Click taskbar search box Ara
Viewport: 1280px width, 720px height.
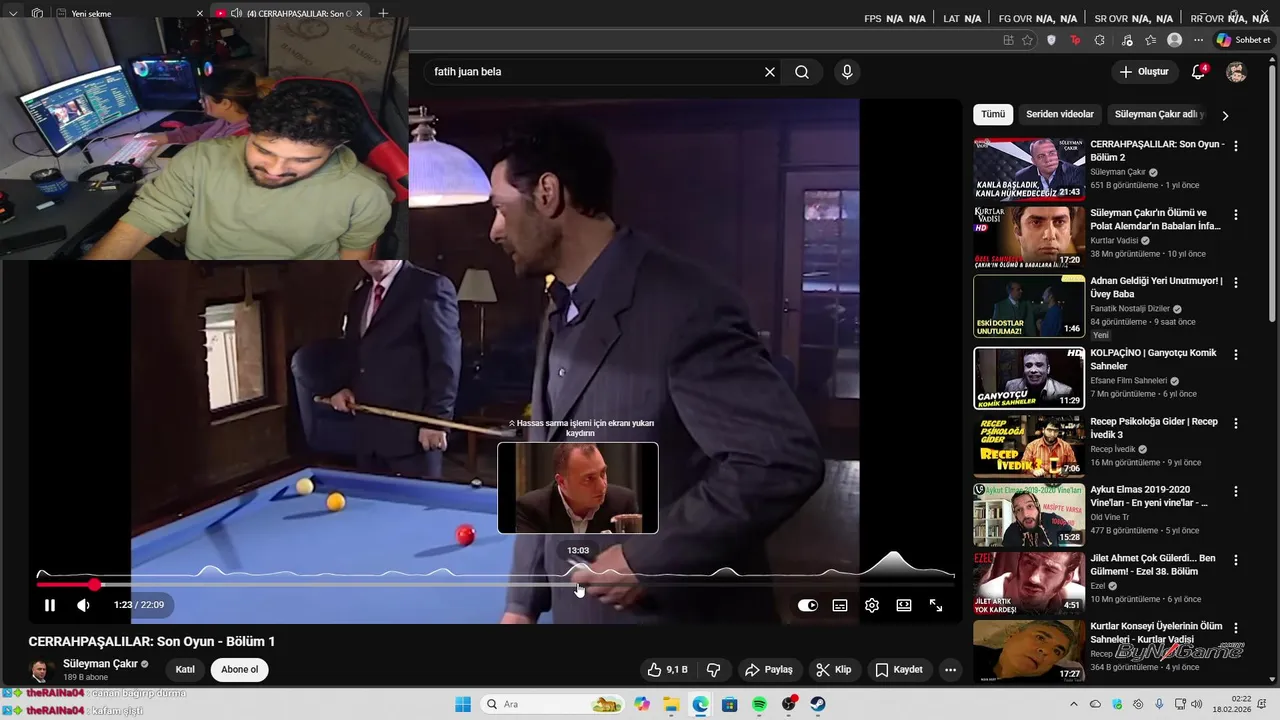[x=550, y=704]
